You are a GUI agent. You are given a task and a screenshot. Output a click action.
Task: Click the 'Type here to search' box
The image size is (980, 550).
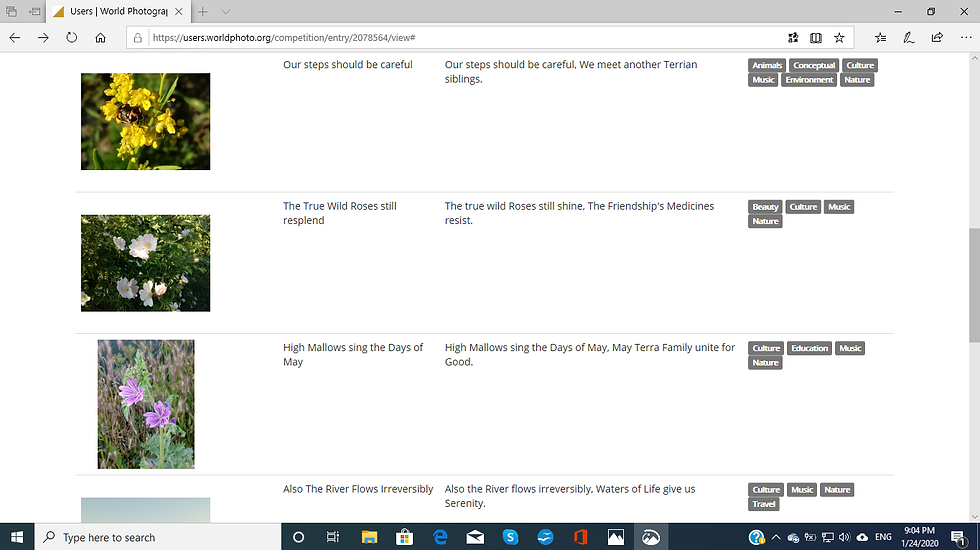point(158,537)
